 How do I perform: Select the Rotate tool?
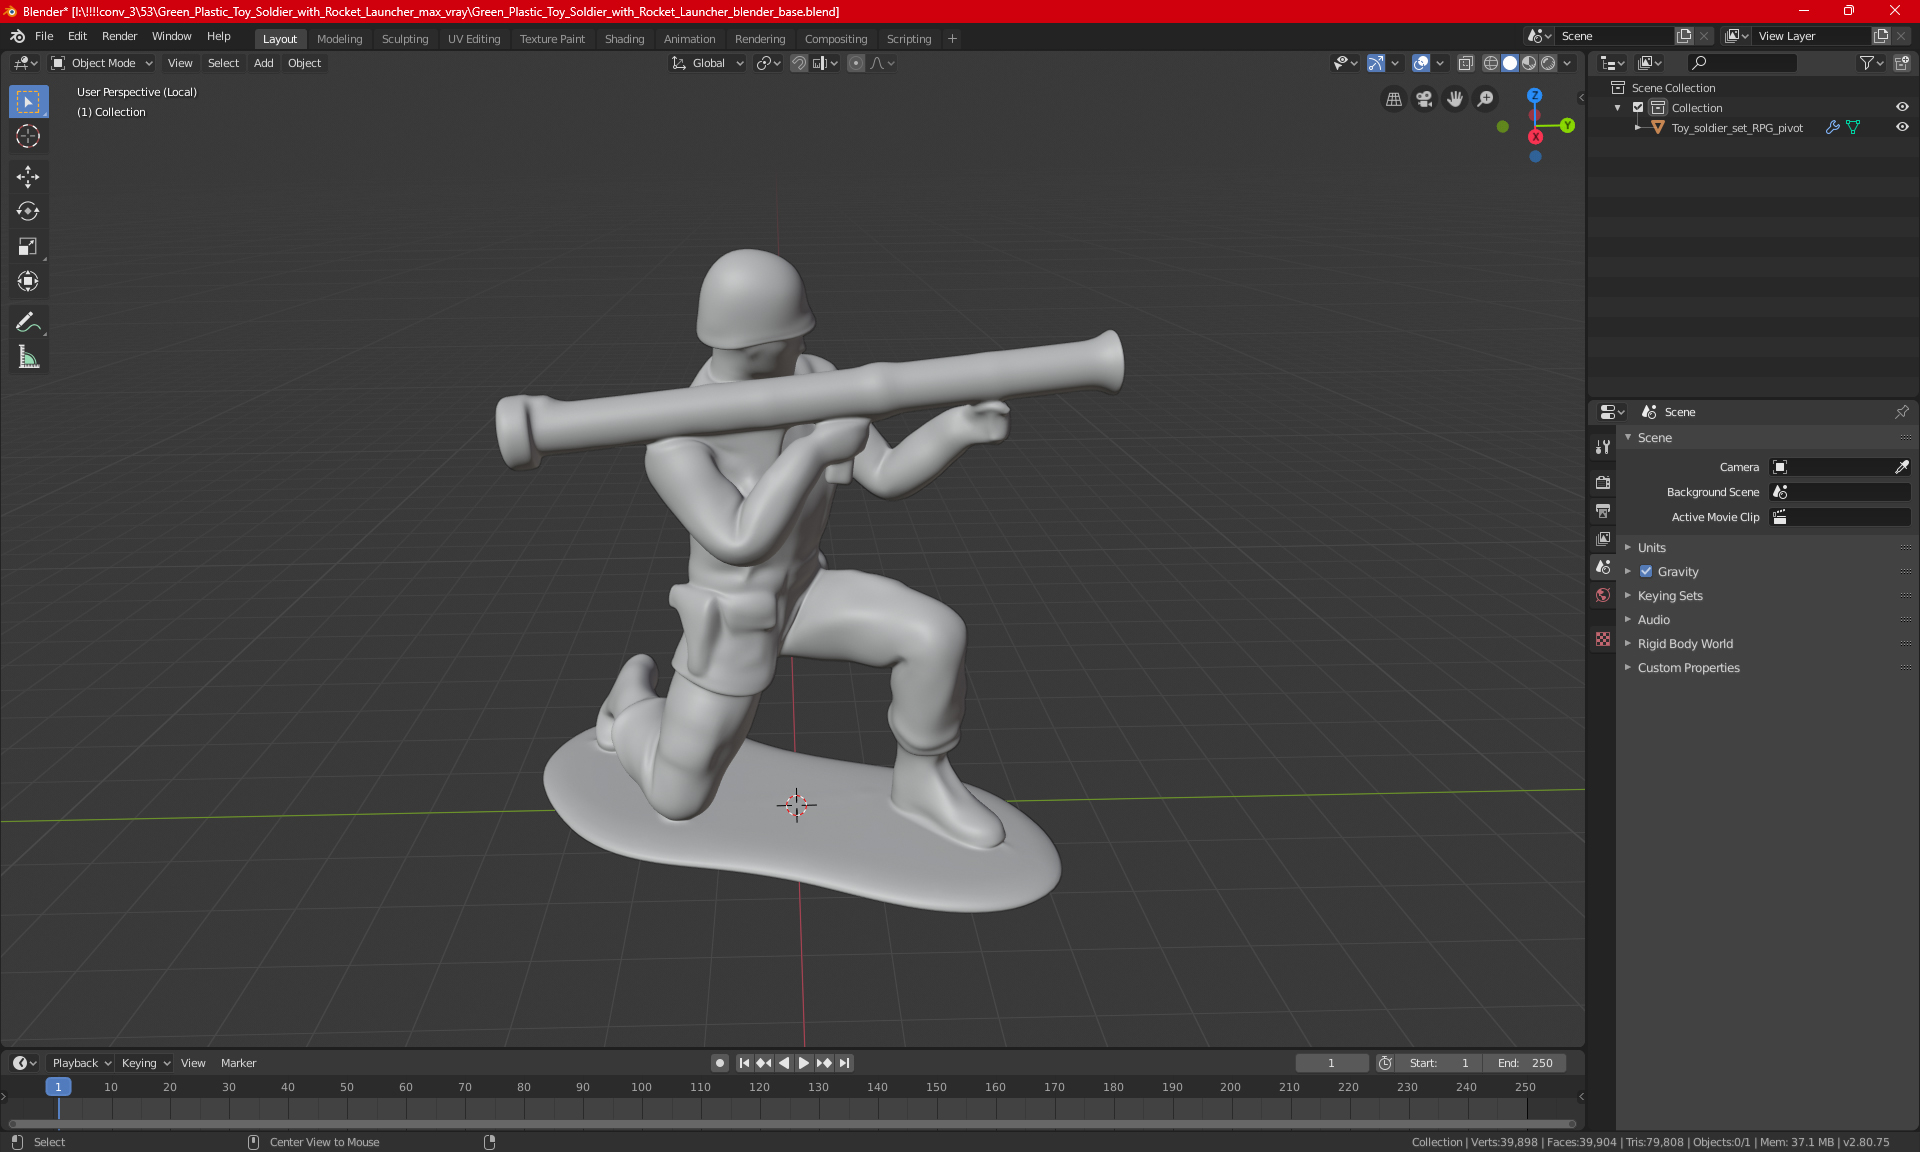point(28,212)
